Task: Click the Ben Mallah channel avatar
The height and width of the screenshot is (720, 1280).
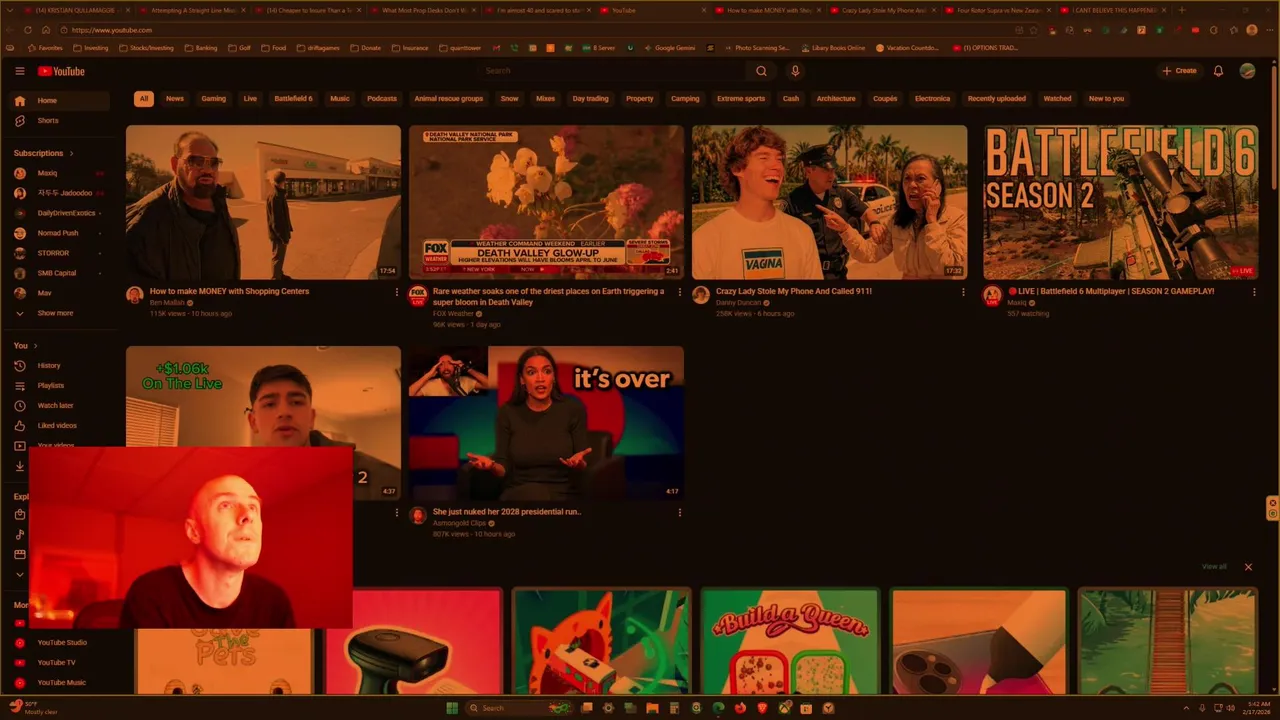Action: tap(135, 295)
